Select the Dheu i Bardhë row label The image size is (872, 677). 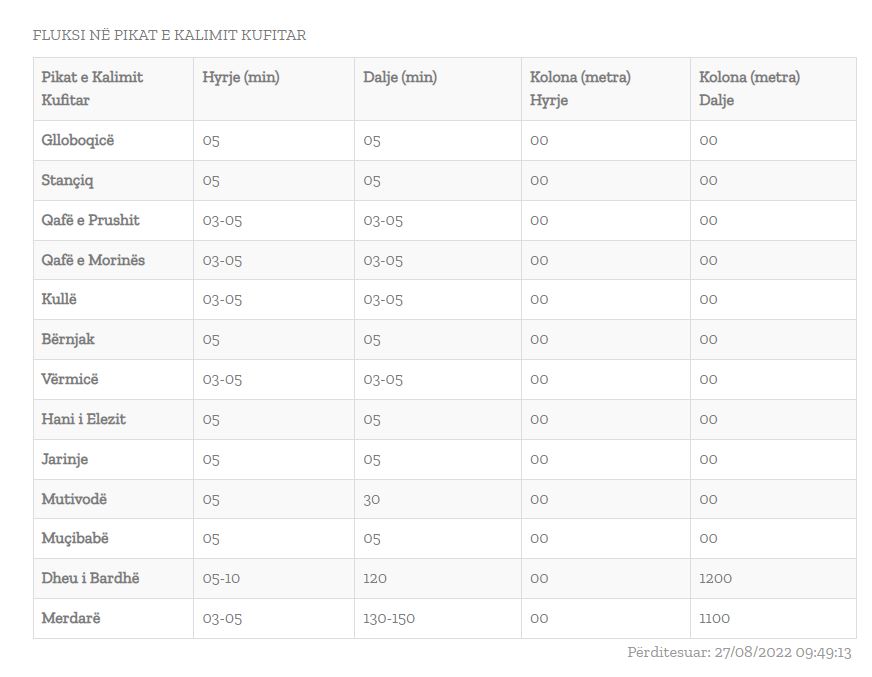[90, 578]
